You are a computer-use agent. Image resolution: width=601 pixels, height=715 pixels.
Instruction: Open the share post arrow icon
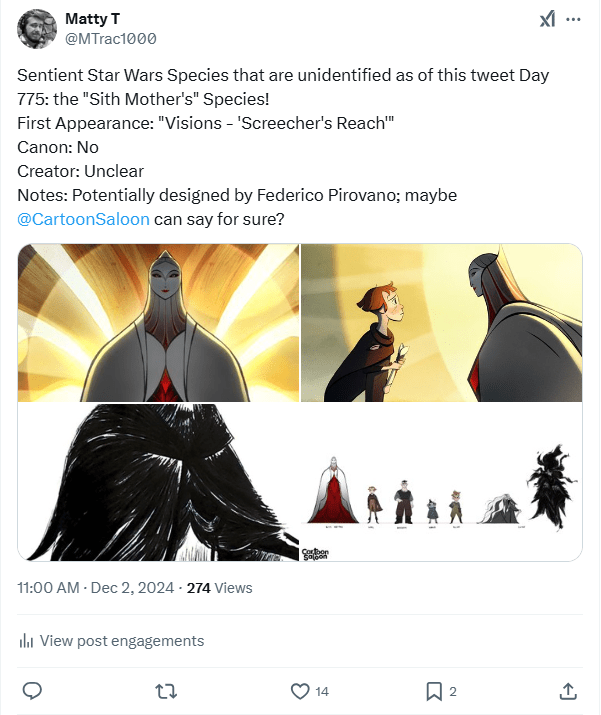point(567,690)
